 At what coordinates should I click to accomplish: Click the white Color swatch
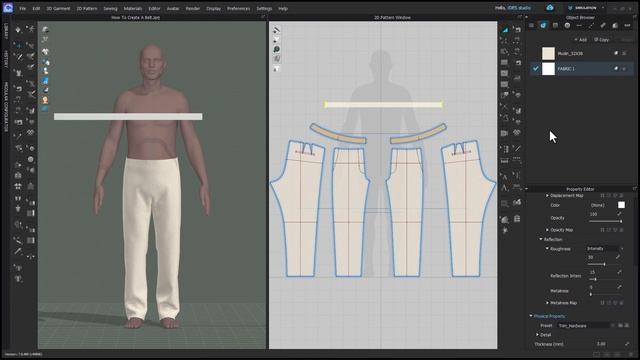[621, 205]
